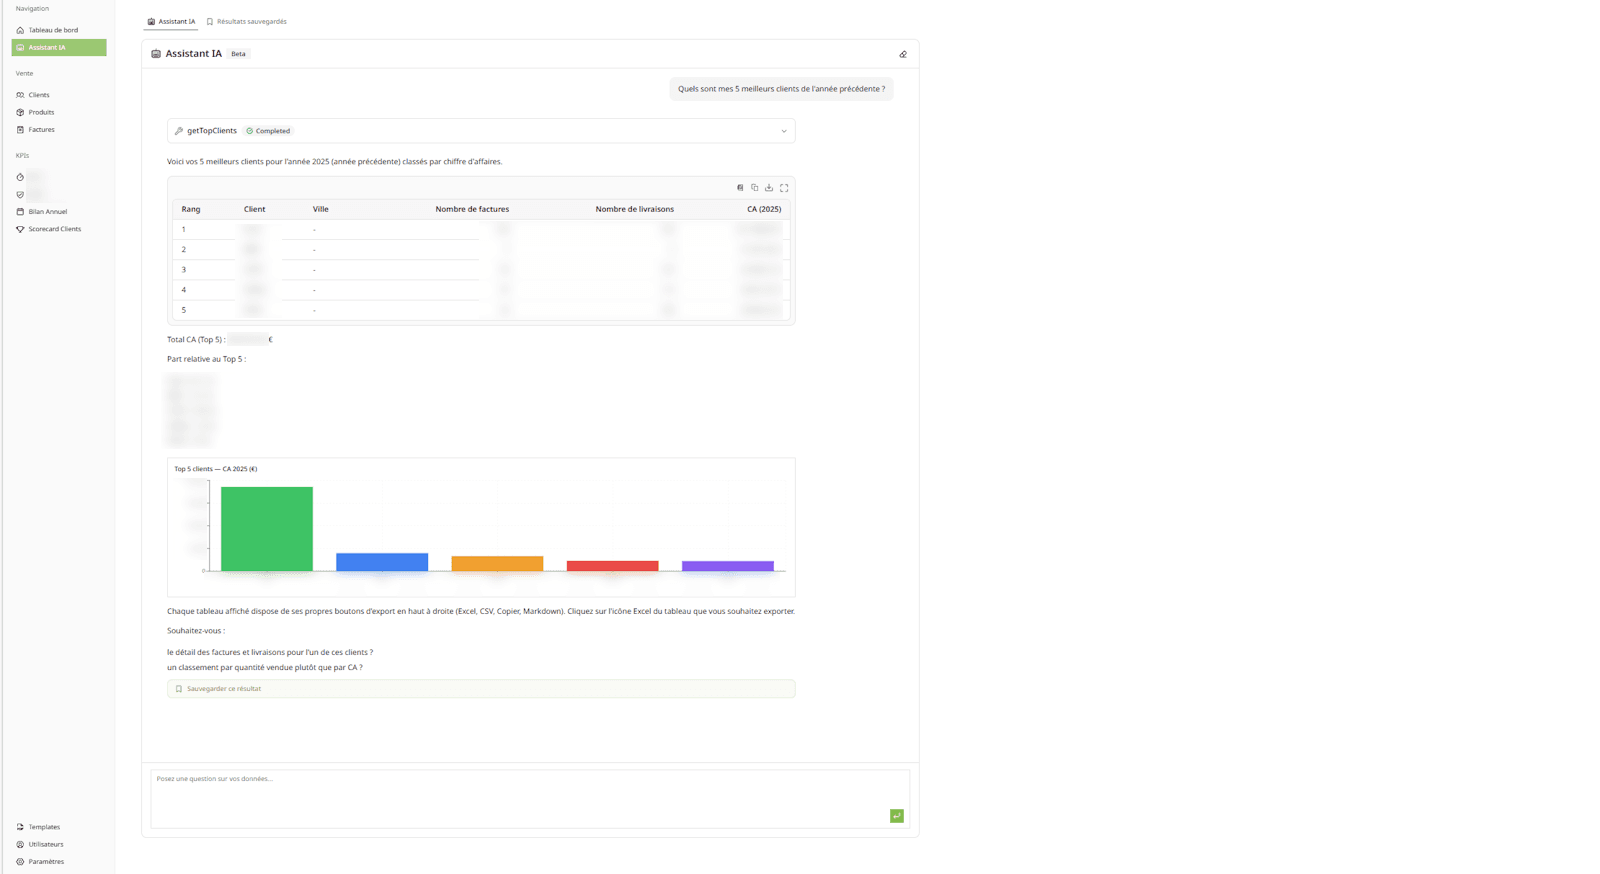Open Produits via its box icon
Image resolution: width=1600 pixels, height=874 pixels.
(x=20, y=112)
